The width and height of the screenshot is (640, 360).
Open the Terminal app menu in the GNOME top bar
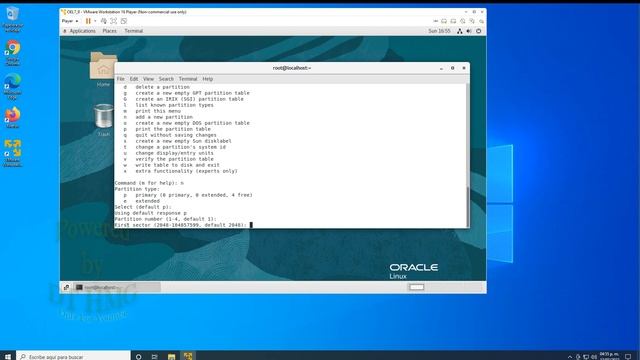[x=133, y=31]
